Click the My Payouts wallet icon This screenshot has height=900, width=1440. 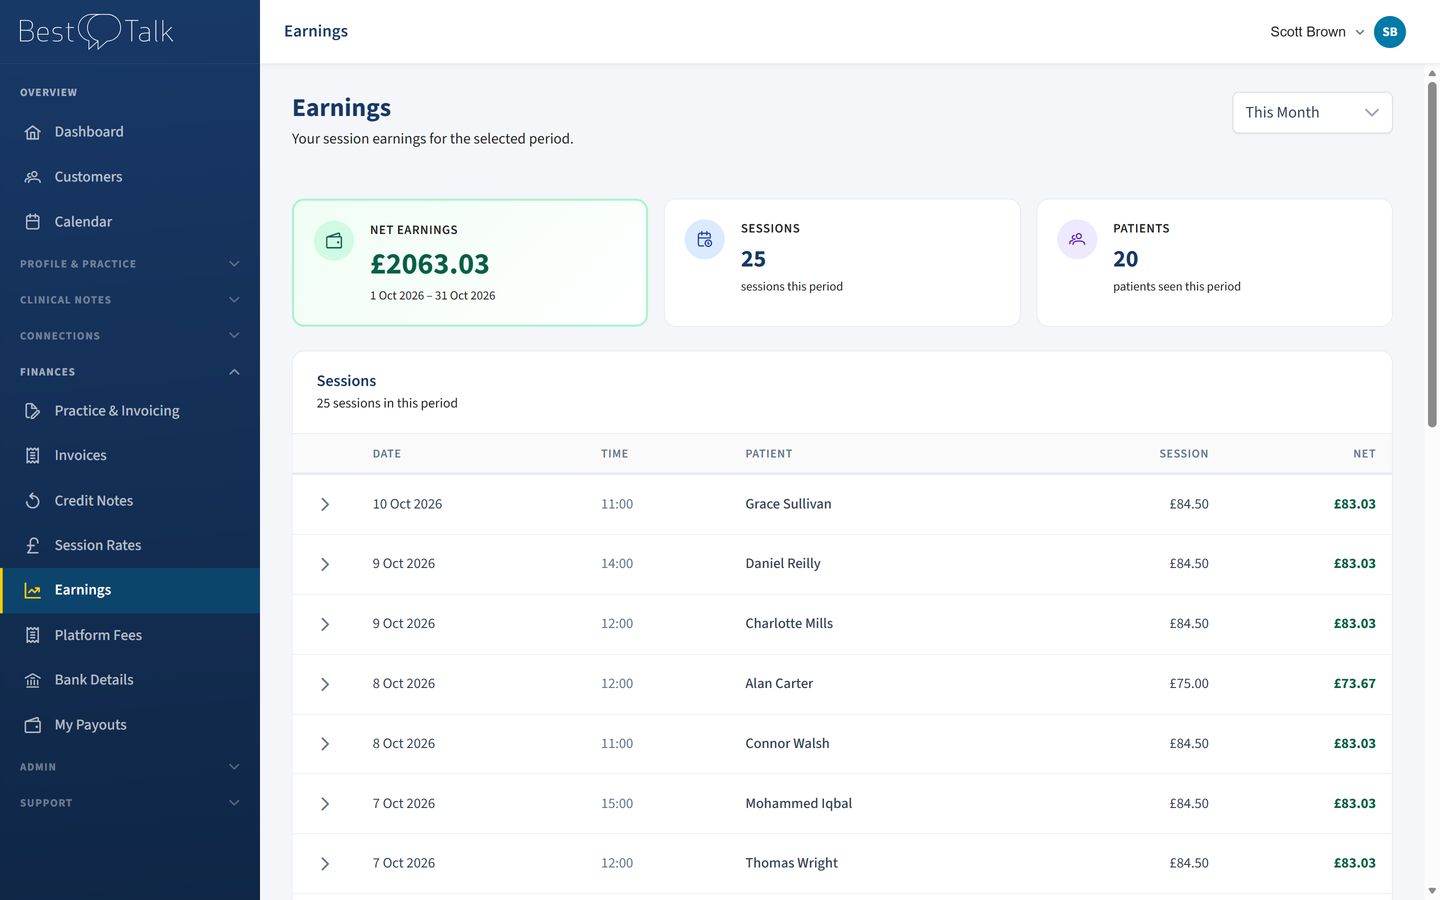(x=33, y=725)
